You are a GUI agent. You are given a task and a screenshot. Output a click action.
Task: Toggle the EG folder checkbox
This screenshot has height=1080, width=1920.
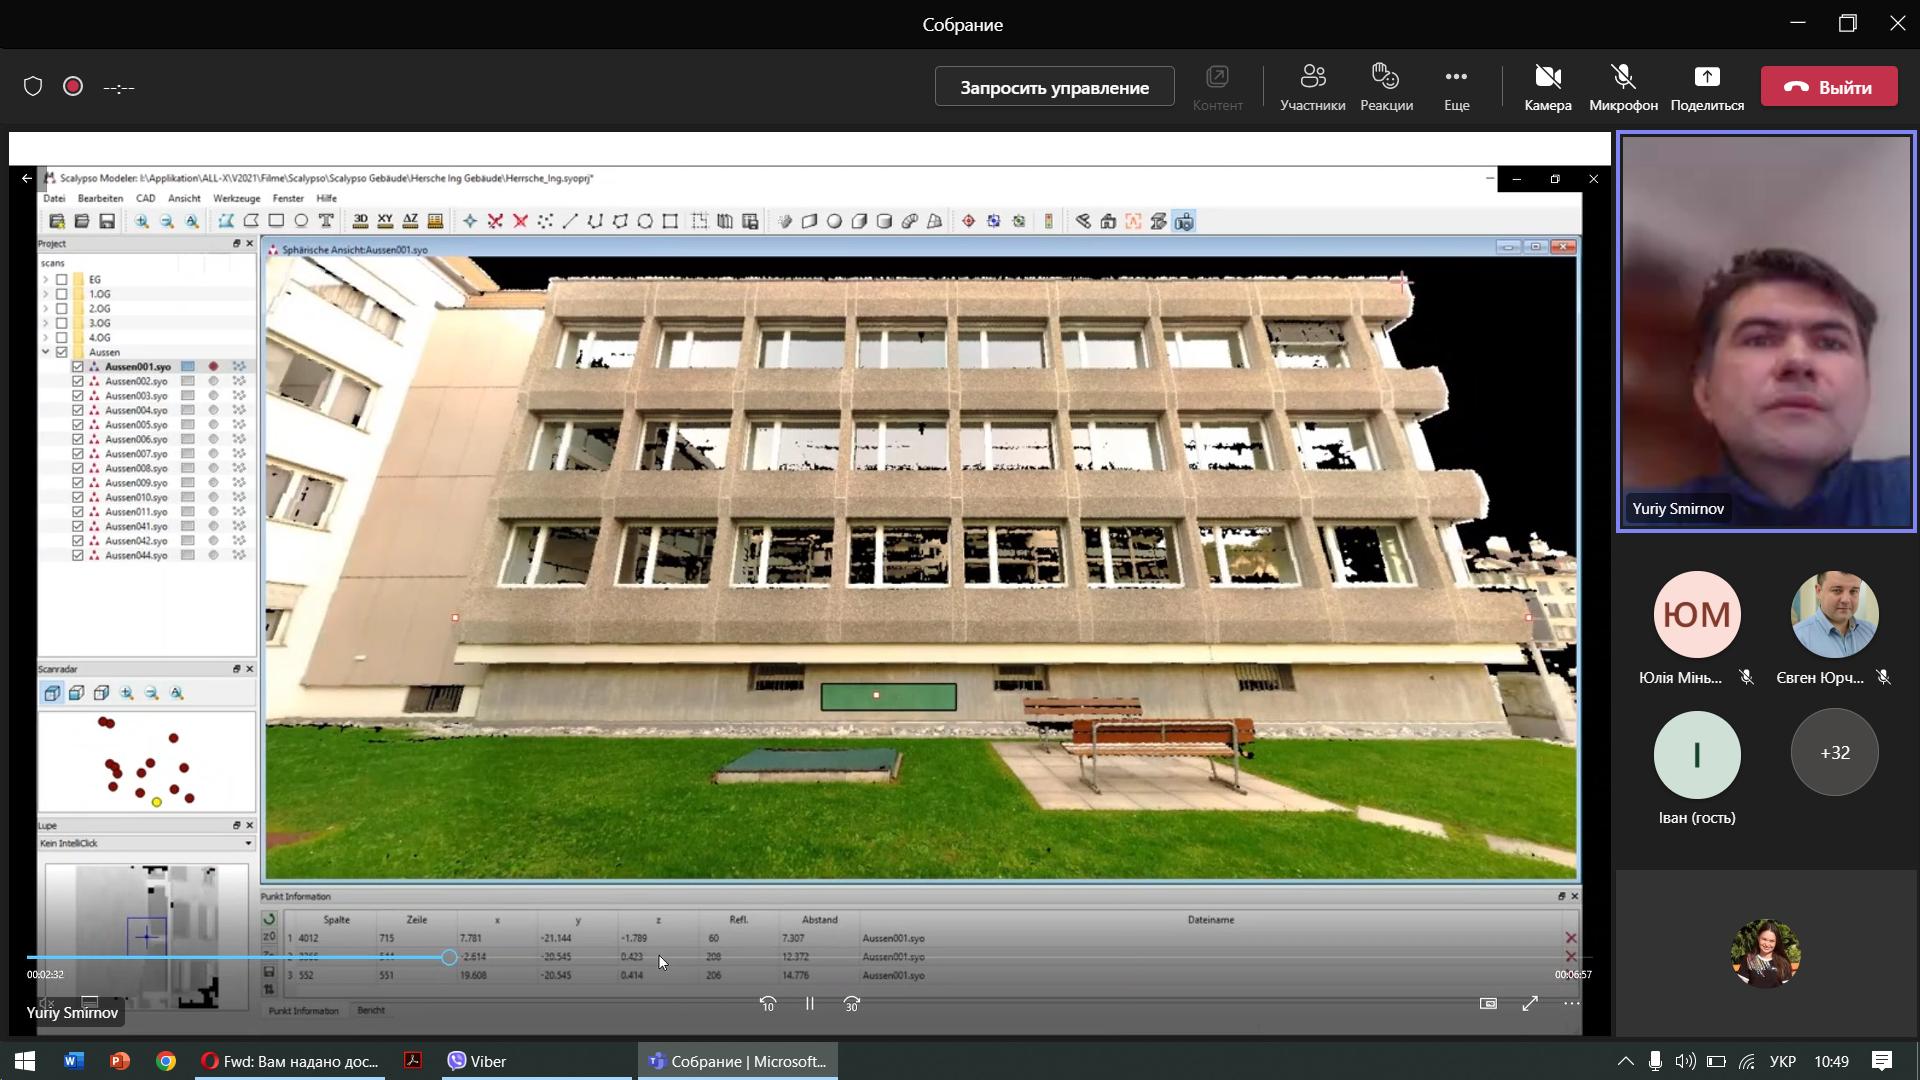(62, 279)
